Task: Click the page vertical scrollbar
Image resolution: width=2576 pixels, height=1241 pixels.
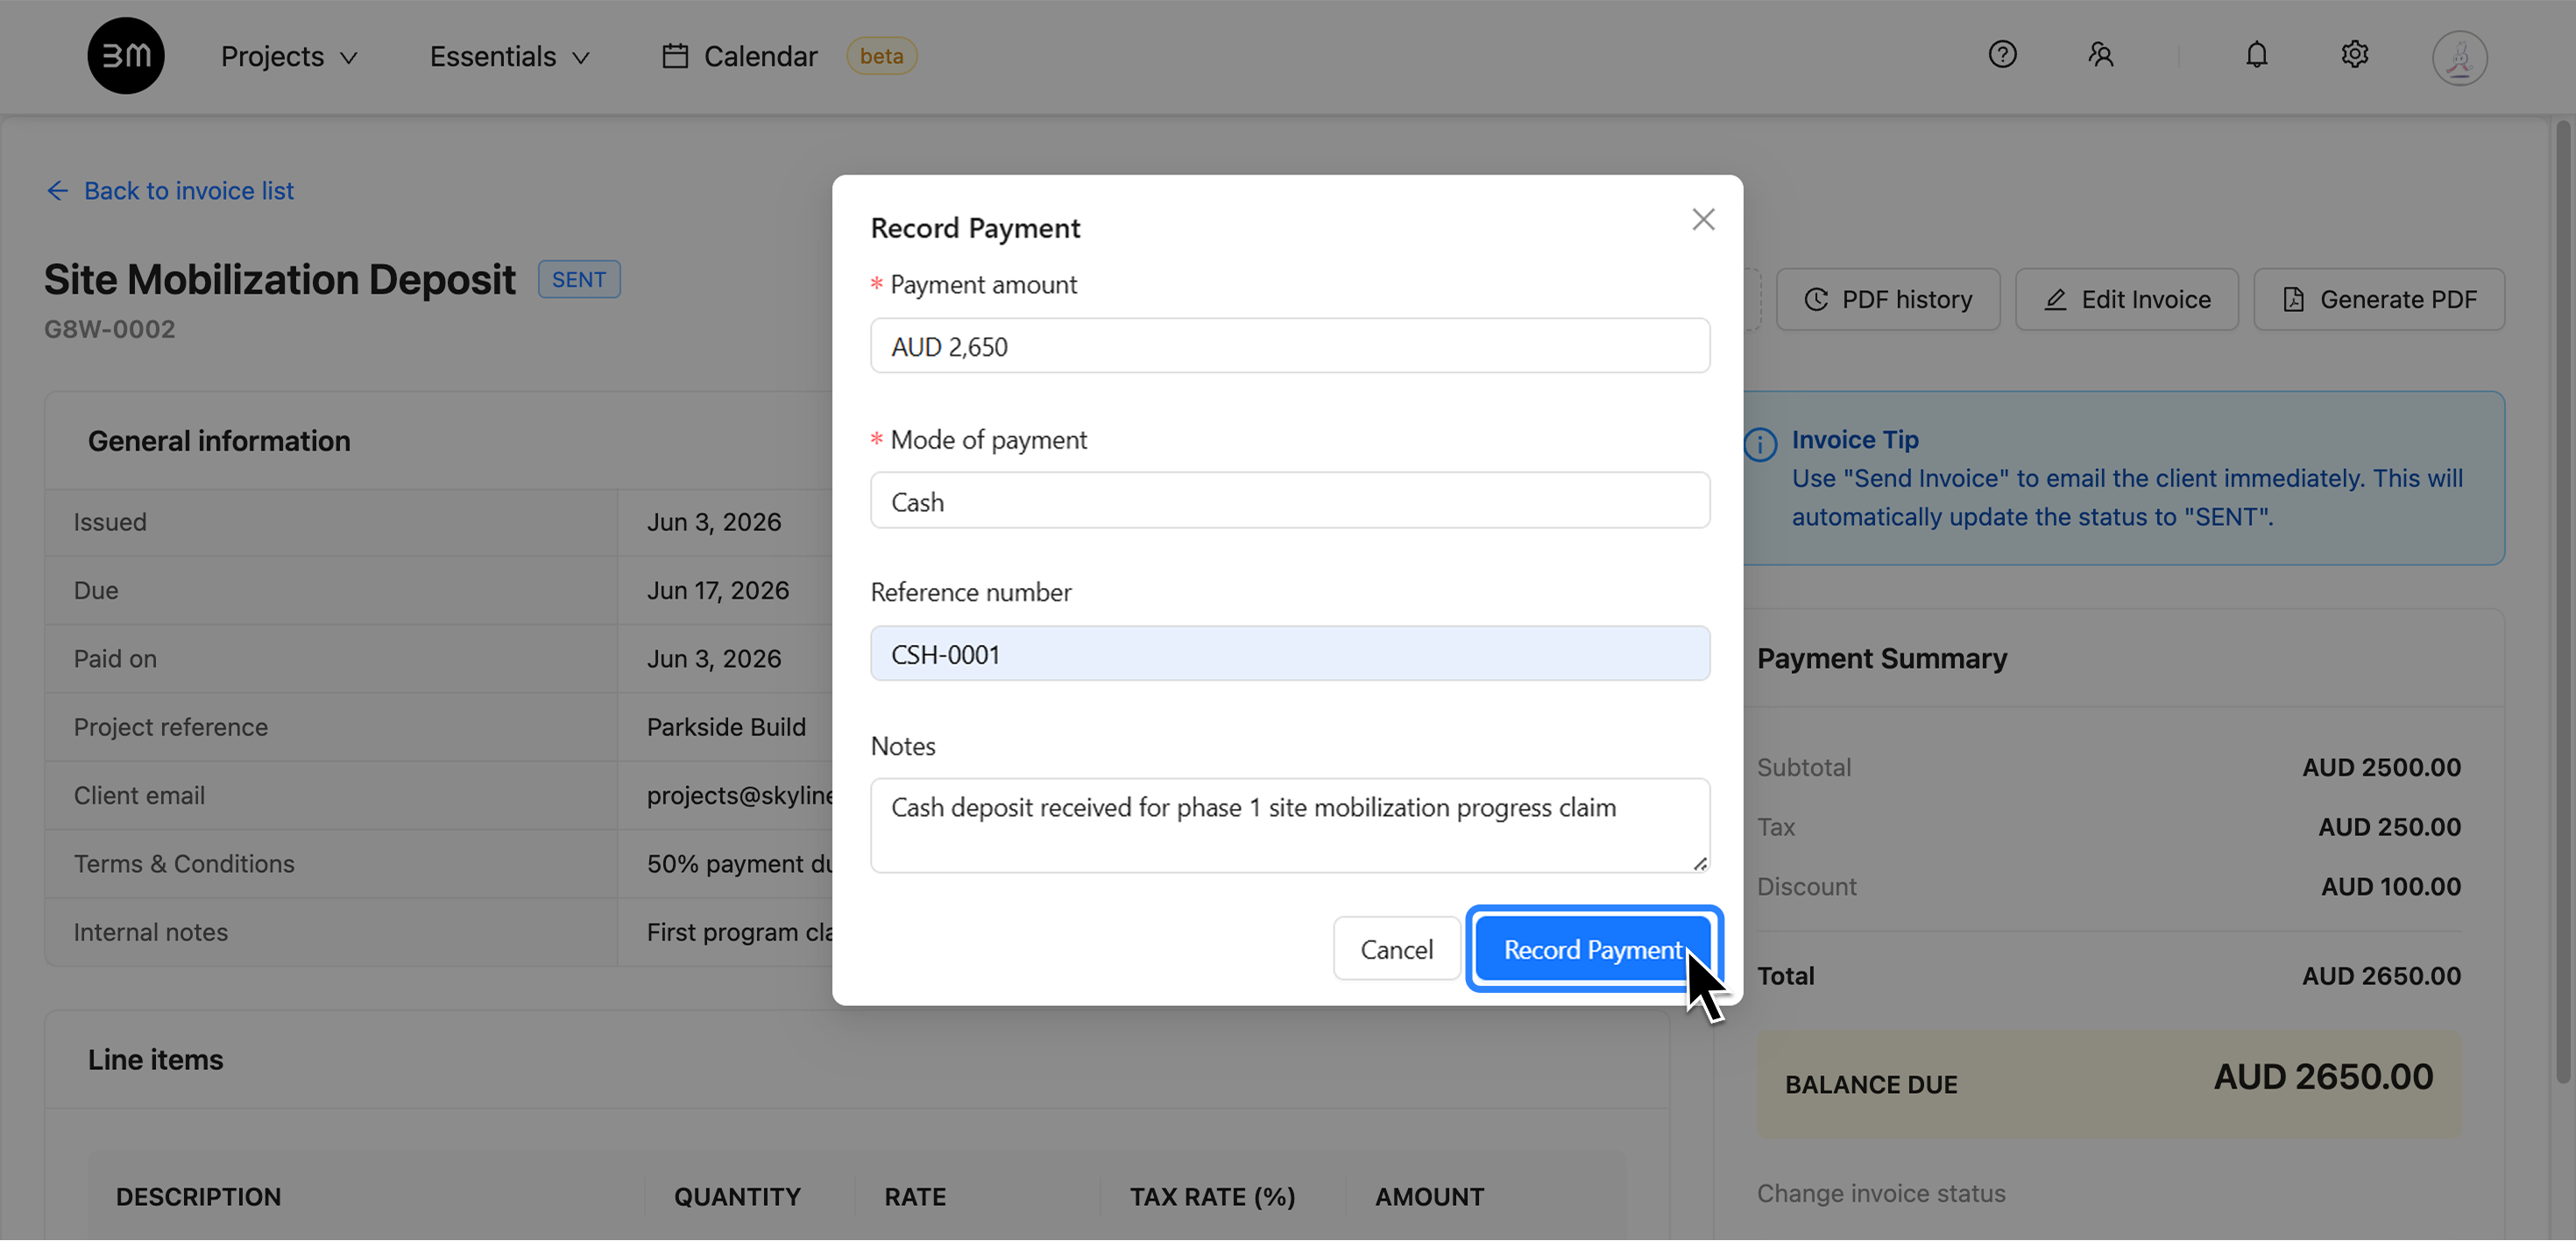Action: tap(2563, 600)
